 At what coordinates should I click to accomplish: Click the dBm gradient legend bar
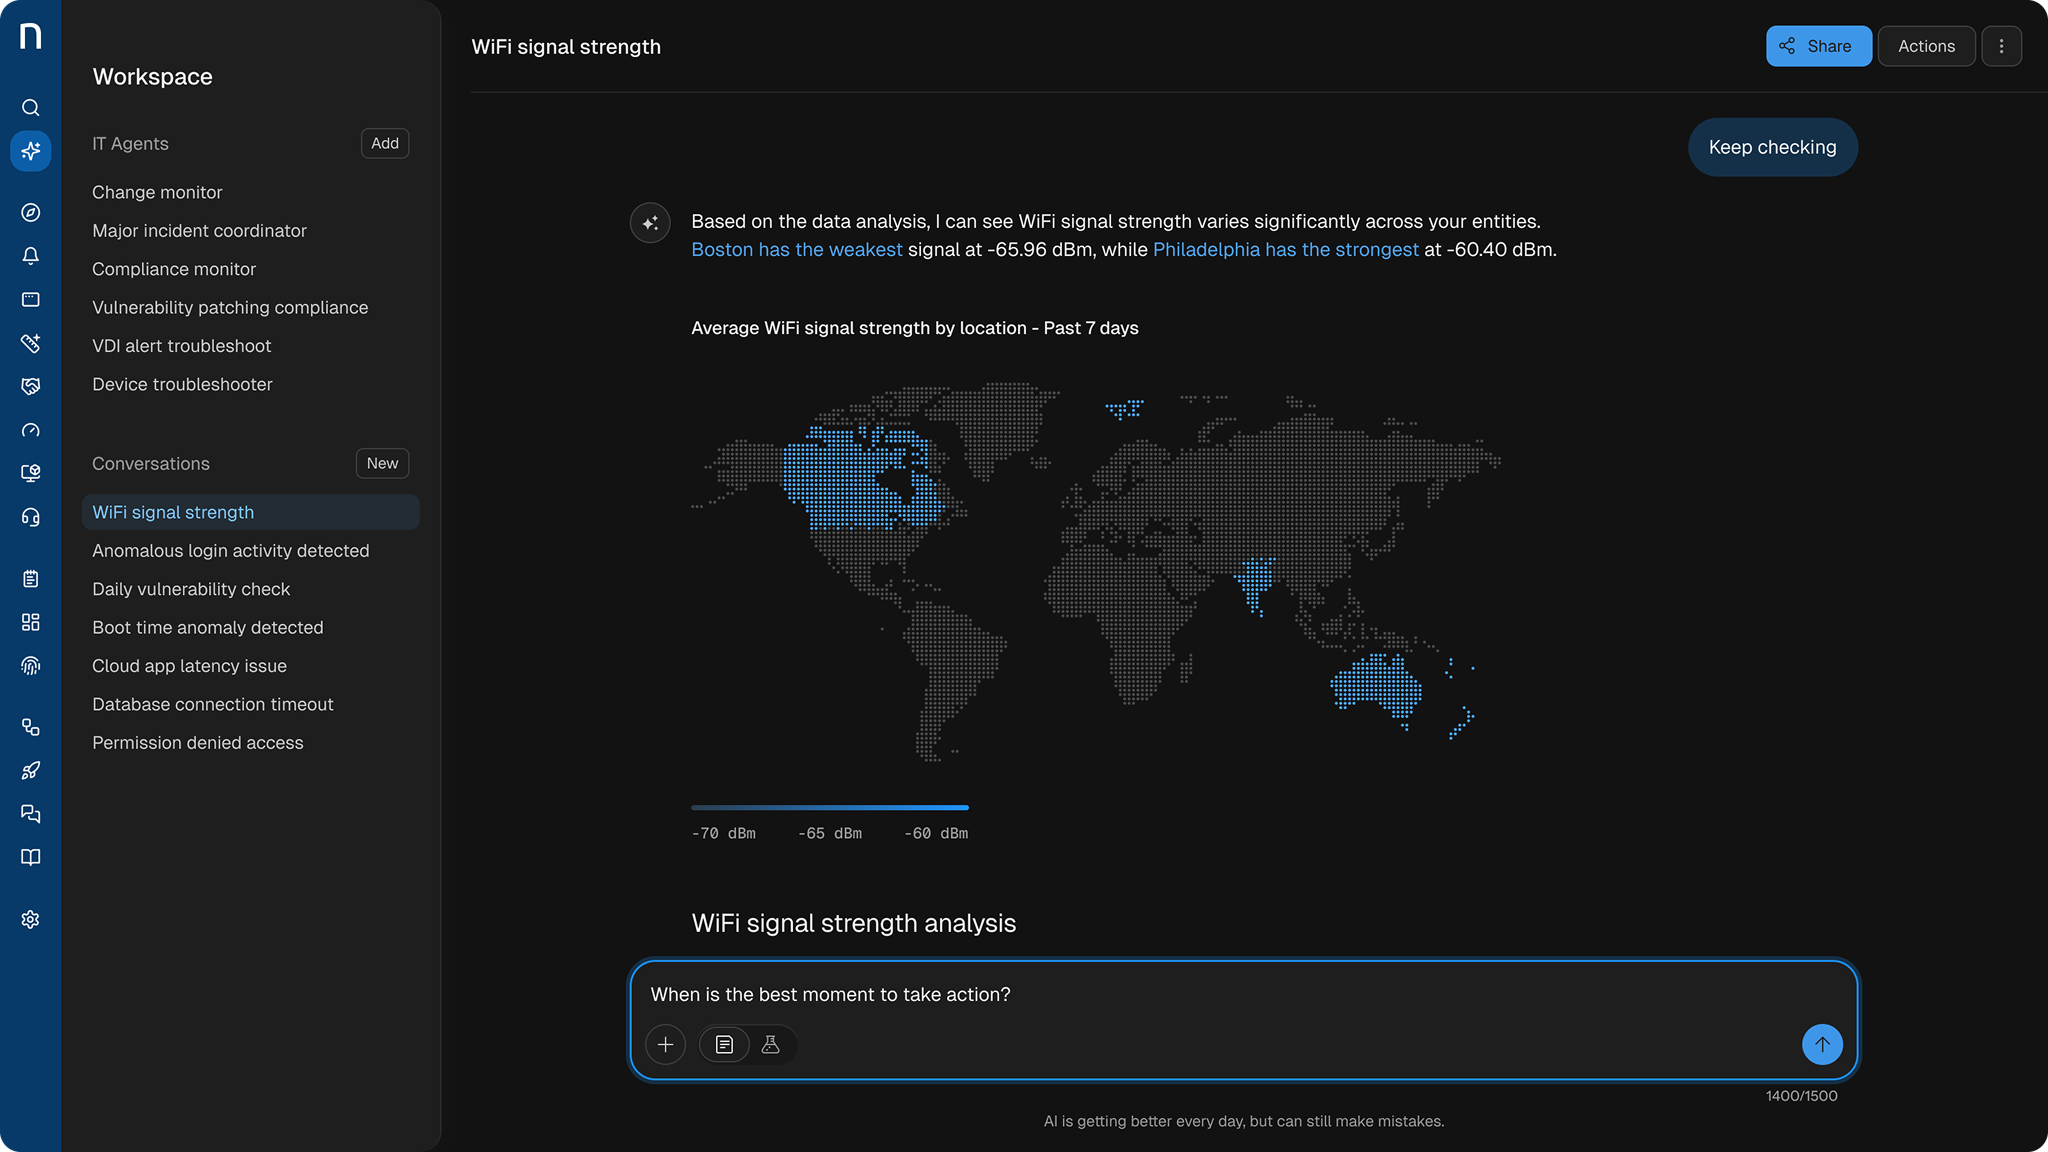pos(830,808)
